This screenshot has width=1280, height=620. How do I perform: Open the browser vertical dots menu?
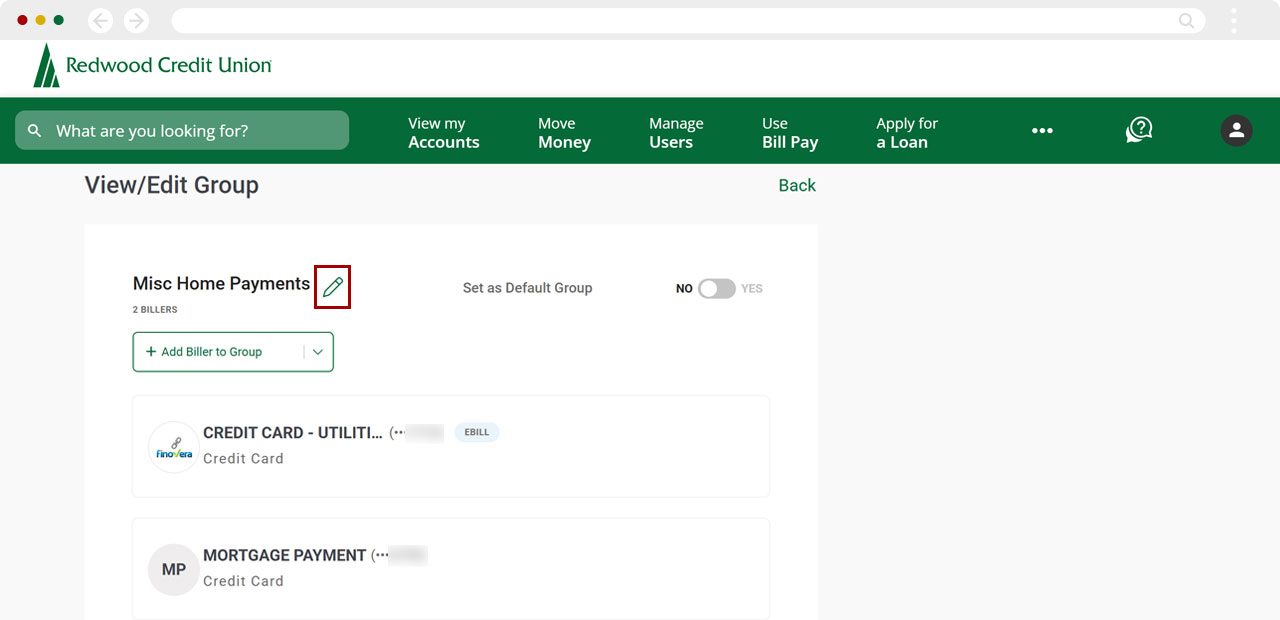[x=1234, y=21]
